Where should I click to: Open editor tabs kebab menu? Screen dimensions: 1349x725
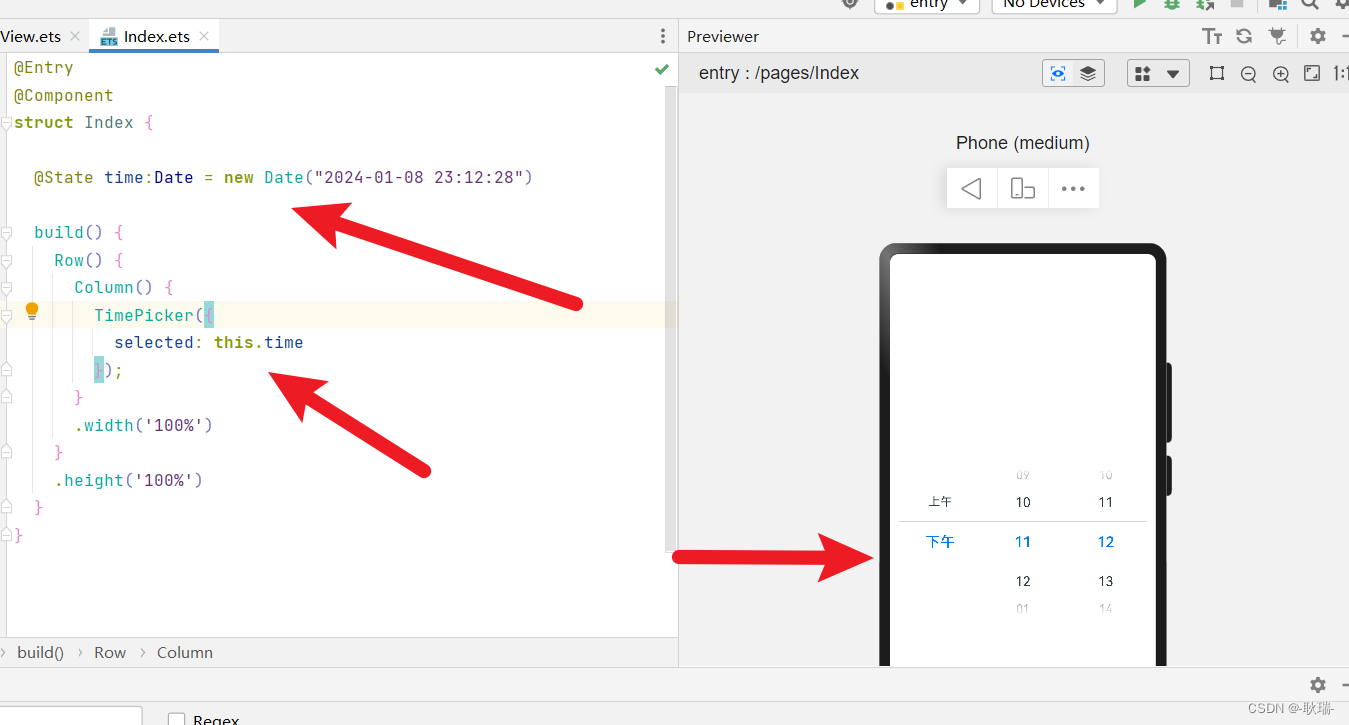(662, 36)
